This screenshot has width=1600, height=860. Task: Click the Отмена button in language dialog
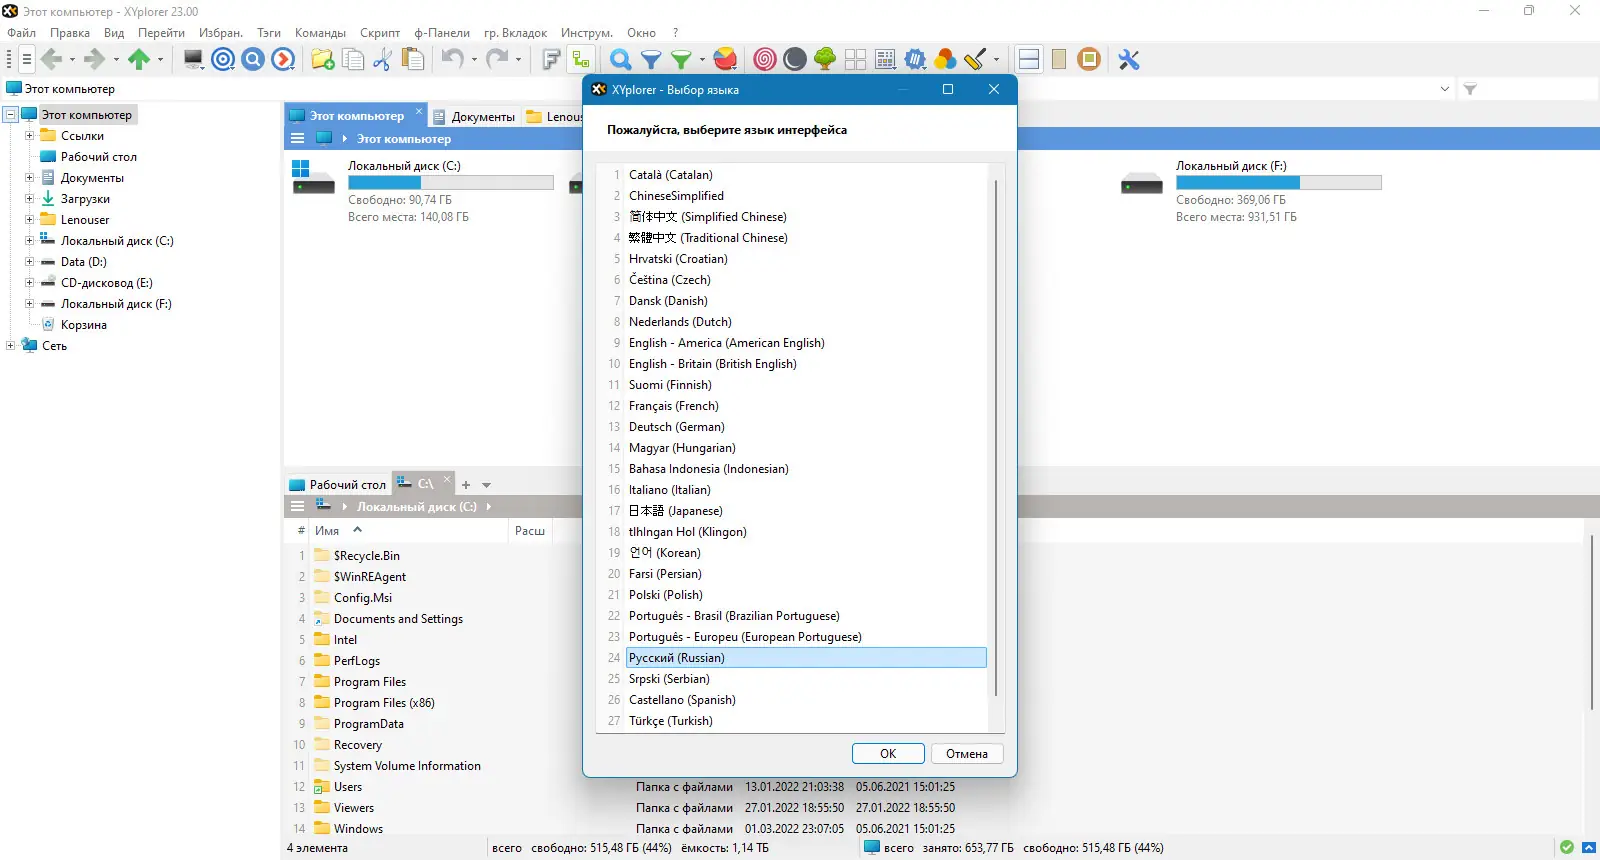click(x=967, y=754)
